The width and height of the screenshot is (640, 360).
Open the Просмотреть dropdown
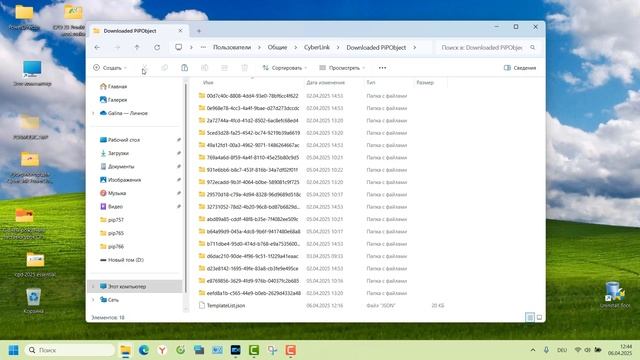(x=342, y=68)
